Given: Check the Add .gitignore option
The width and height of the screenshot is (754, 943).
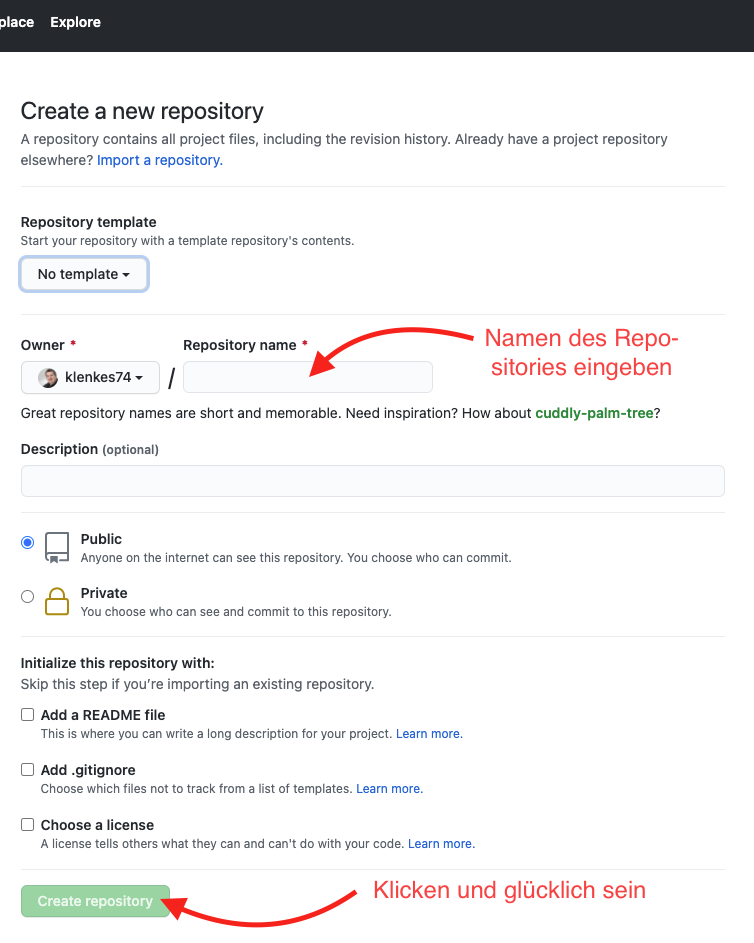Looking at the screenshot, I should 28,770.
